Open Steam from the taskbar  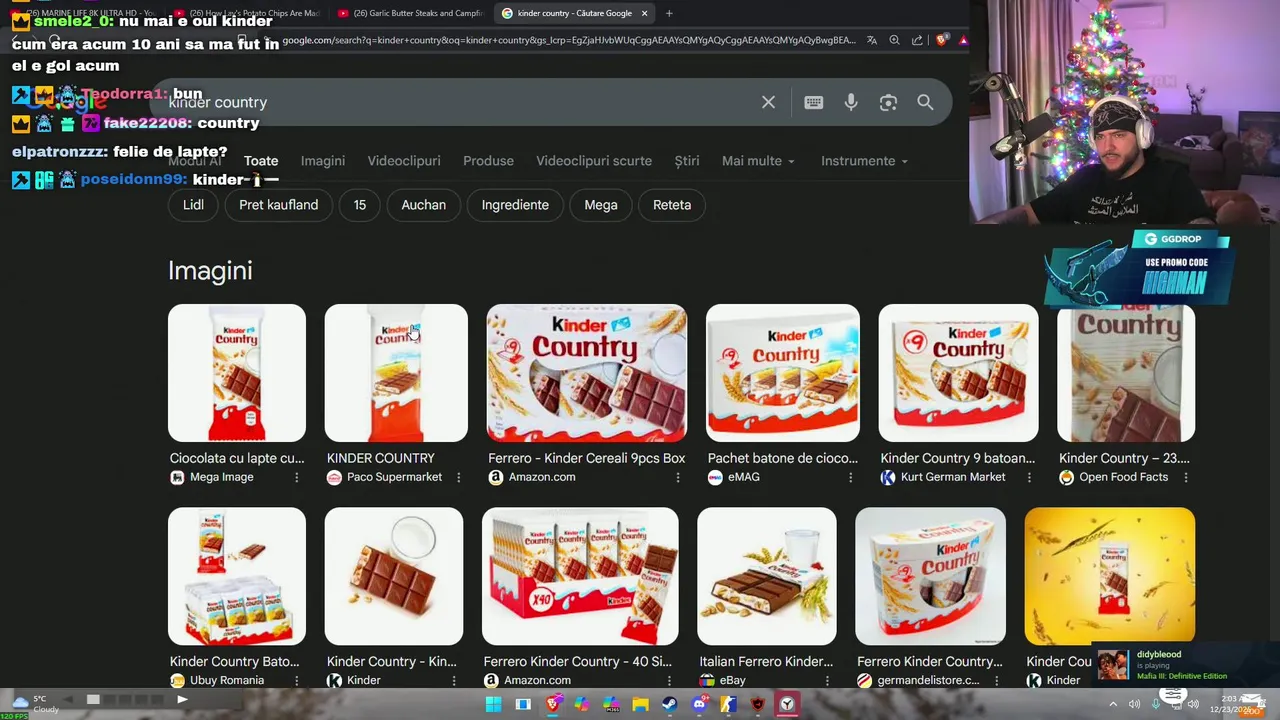(669, 704)
